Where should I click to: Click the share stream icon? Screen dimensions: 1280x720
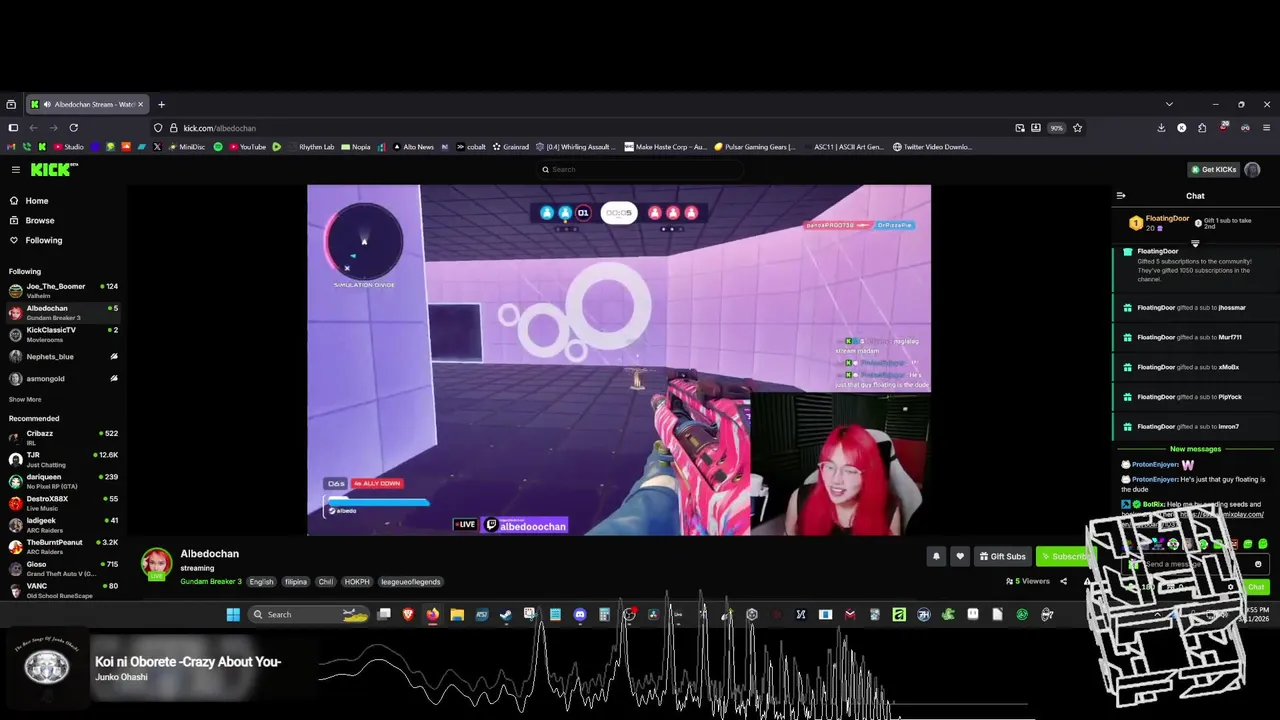pos(1063,581)
